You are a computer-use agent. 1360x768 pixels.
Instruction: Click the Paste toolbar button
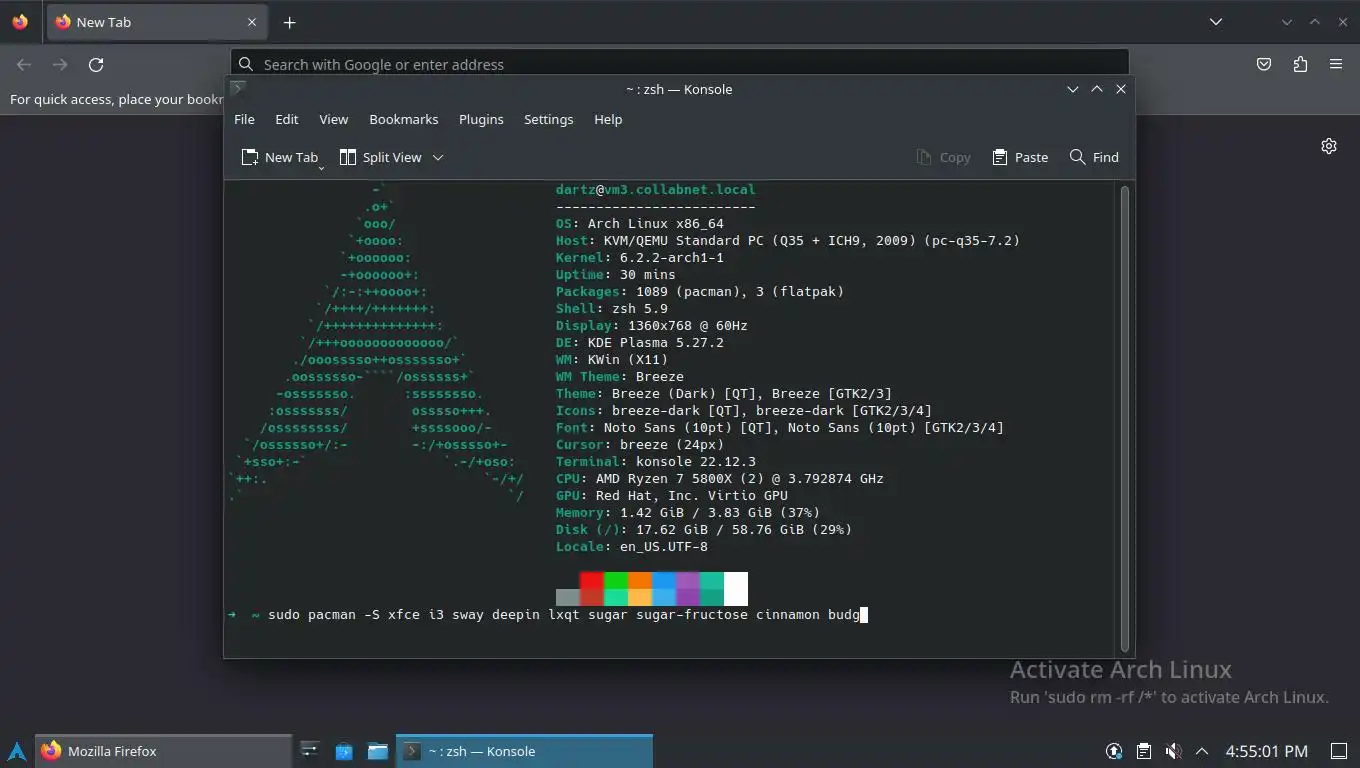click(x=1020, y=157)
